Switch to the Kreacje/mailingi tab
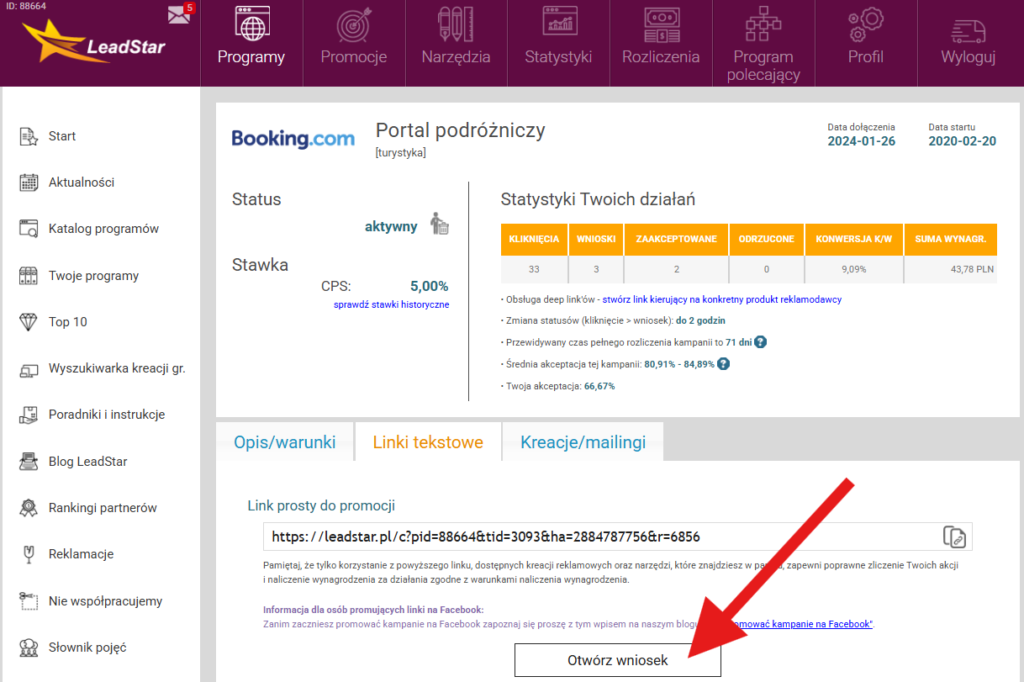This screenshot has height=682, width=1024. coord(583,442)
